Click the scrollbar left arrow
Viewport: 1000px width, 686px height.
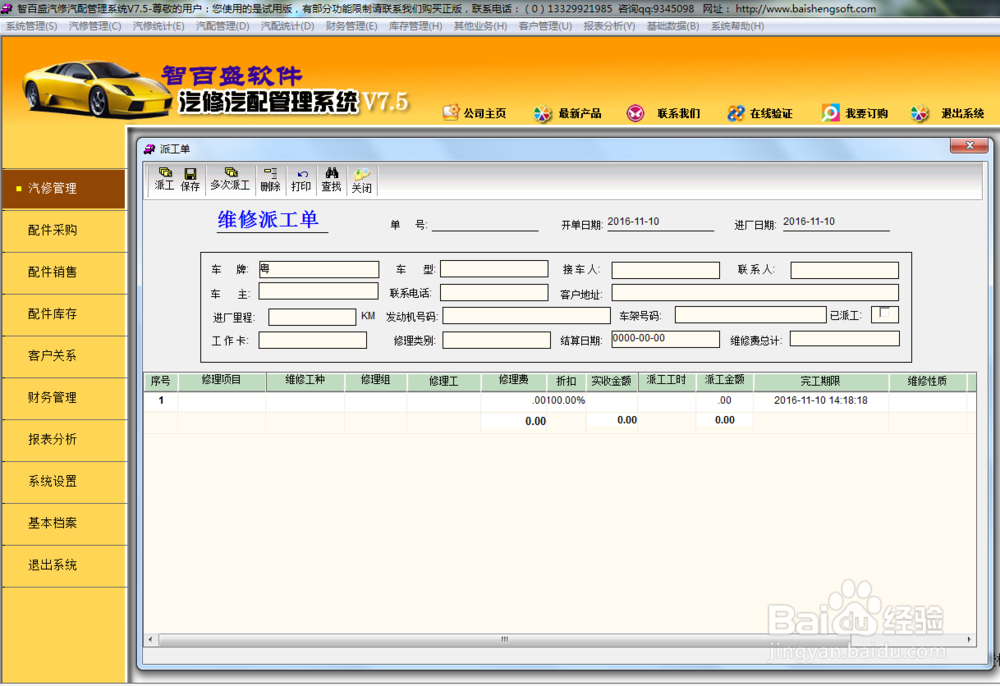point(151,639)
